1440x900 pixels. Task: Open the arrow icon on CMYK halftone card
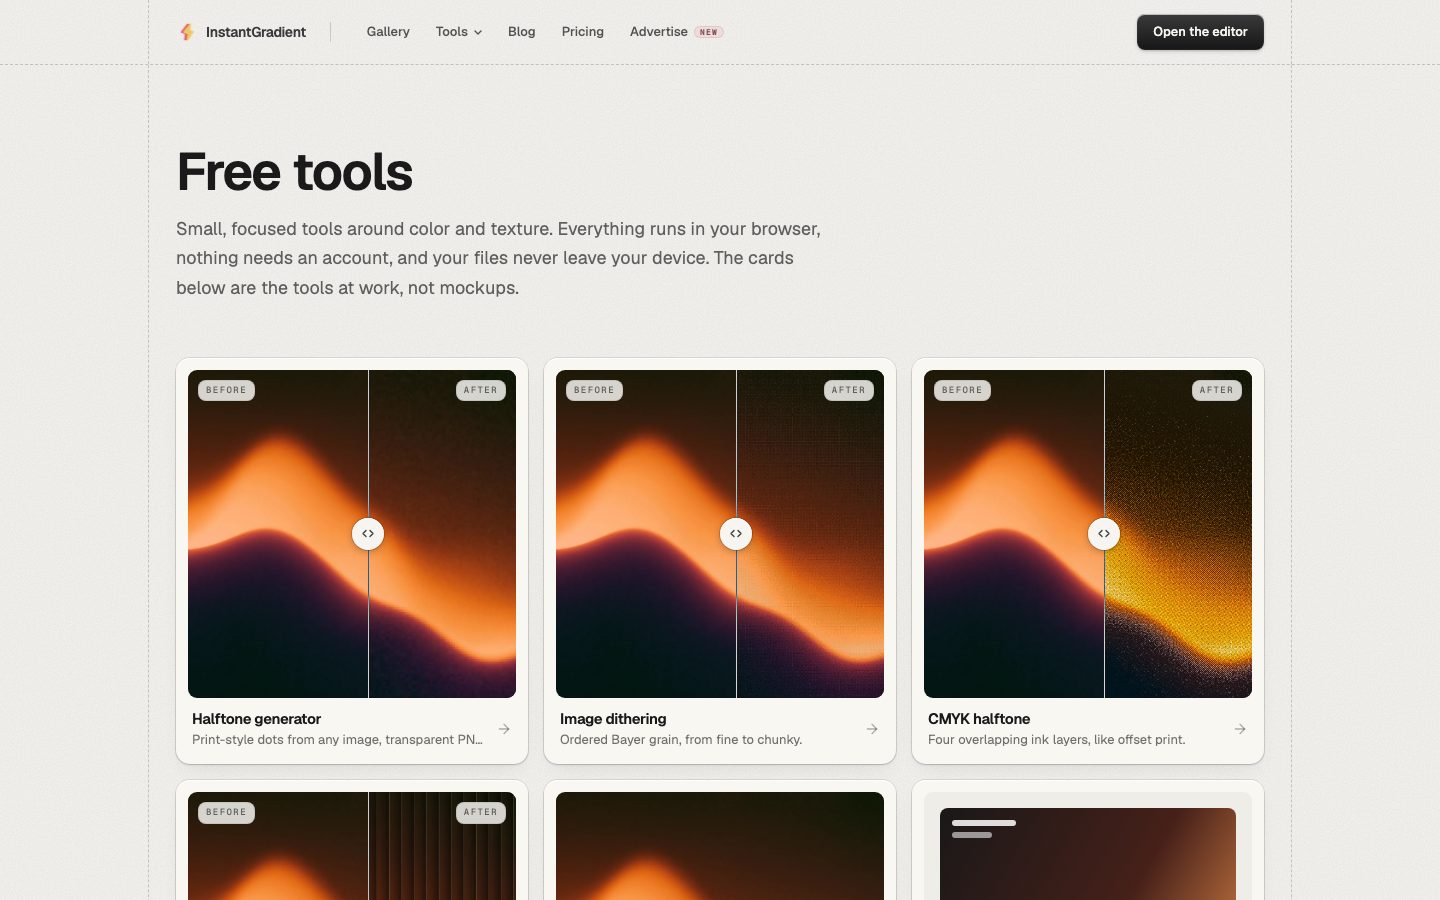[x=1240, y=729]
